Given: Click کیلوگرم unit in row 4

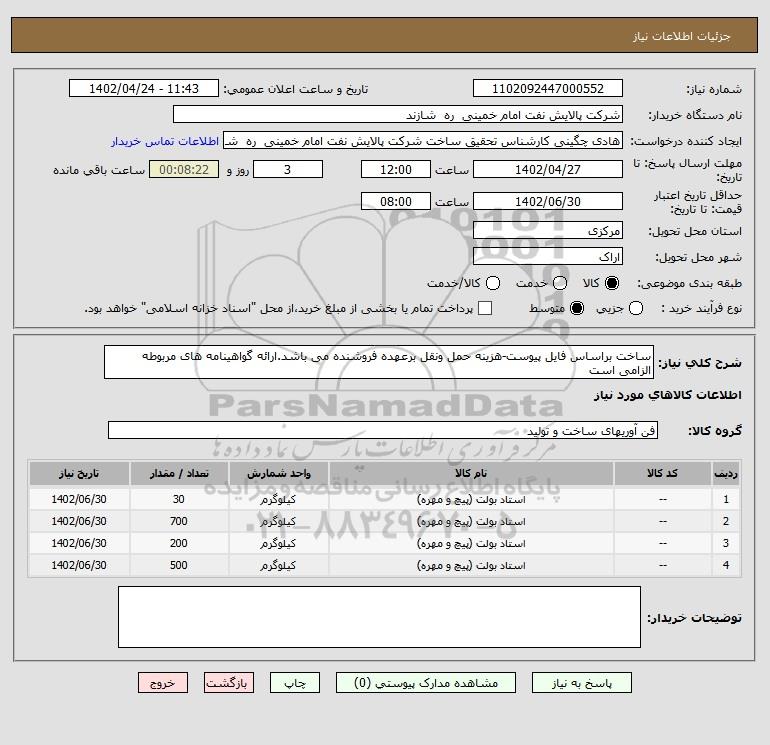Looking at the screenshot, I should 278,566.
